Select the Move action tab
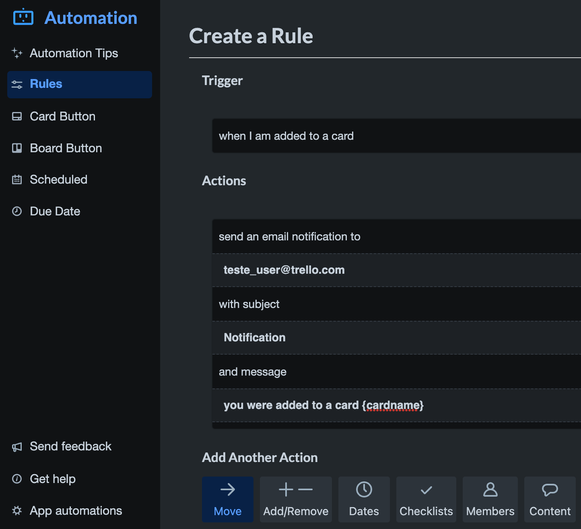 (228, 499)
